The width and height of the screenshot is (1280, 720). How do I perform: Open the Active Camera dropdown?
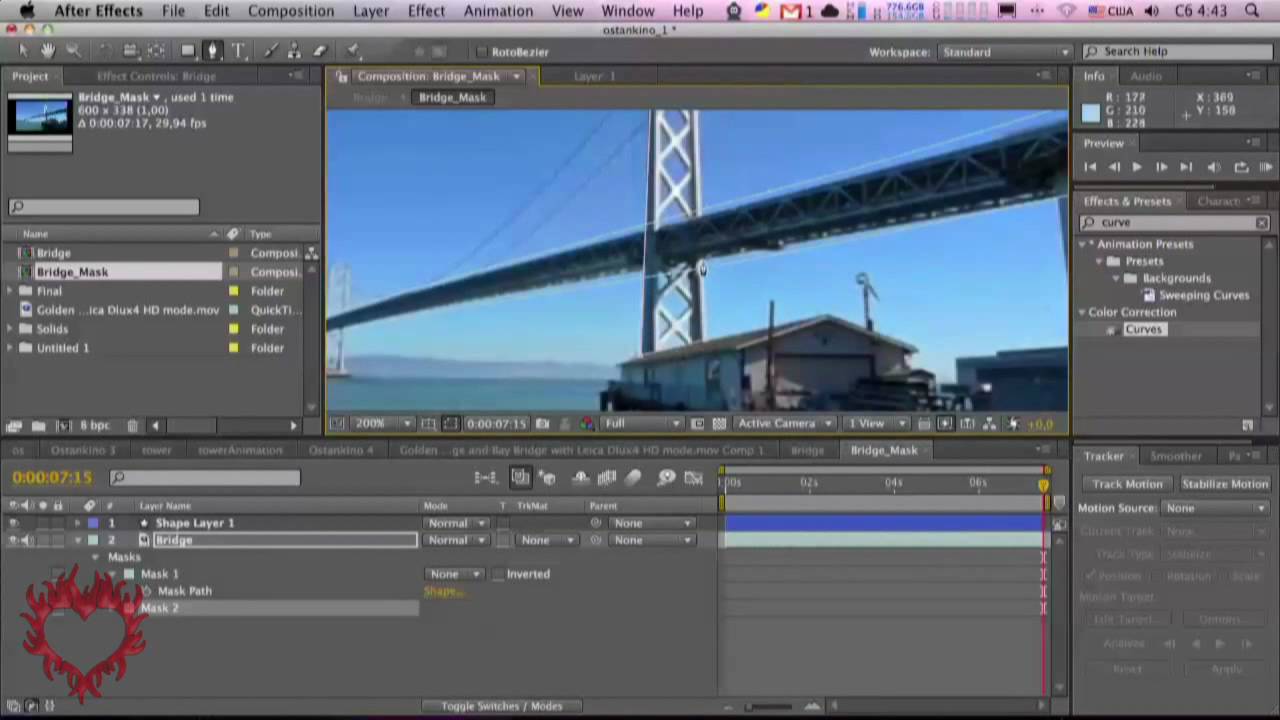click(x=784, y=424)
